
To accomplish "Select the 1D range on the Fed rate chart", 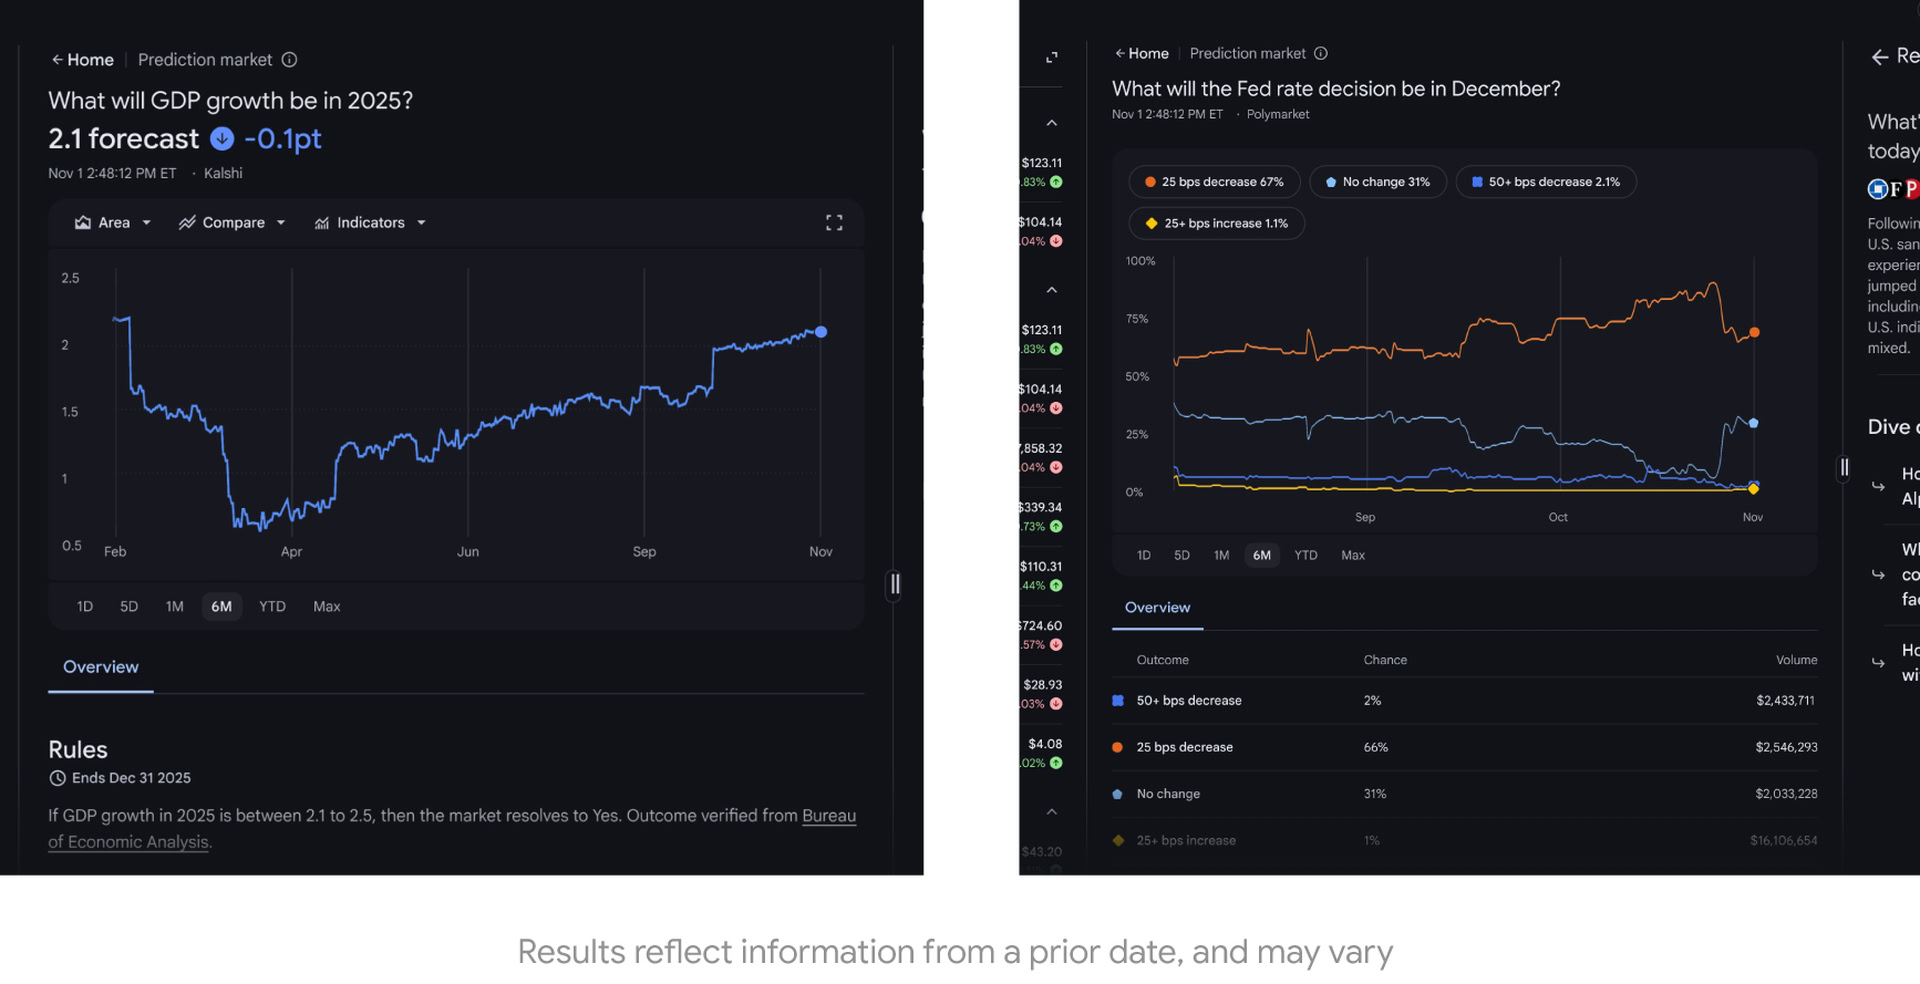I will [x=1143, y=554].
